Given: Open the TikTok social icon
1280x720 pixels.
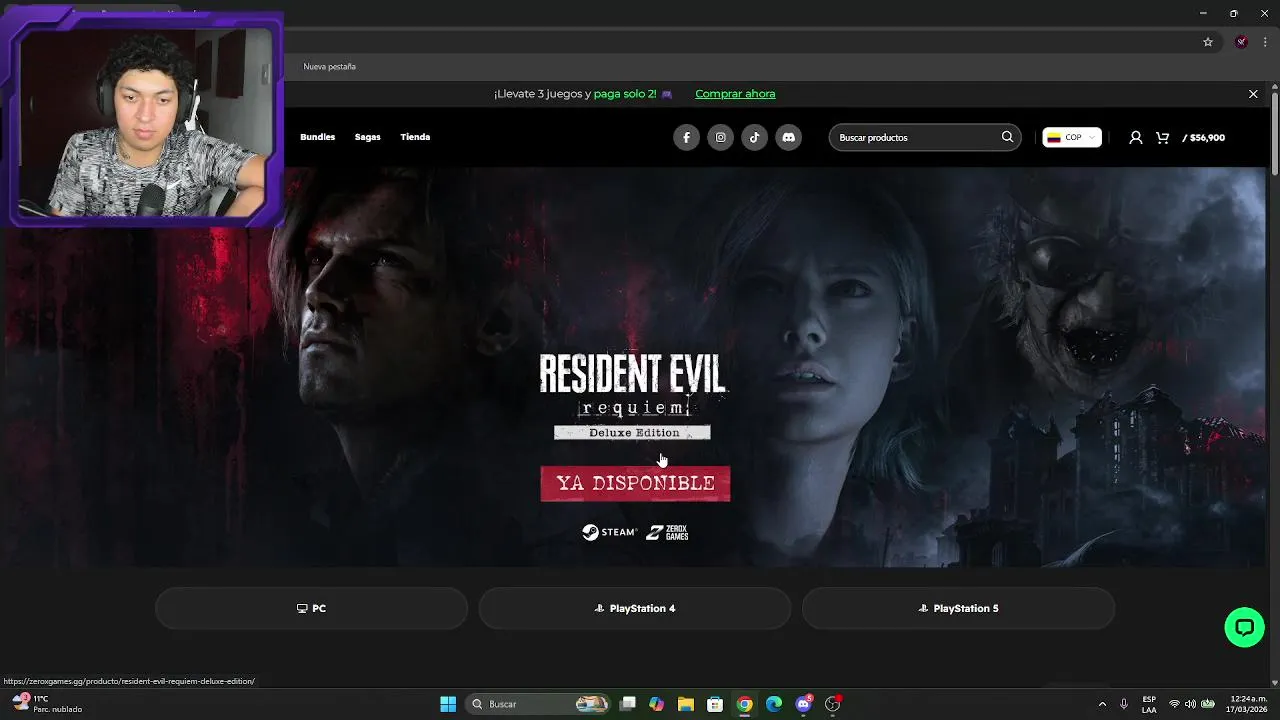Looking at the screenshot, I should [754, 138].
